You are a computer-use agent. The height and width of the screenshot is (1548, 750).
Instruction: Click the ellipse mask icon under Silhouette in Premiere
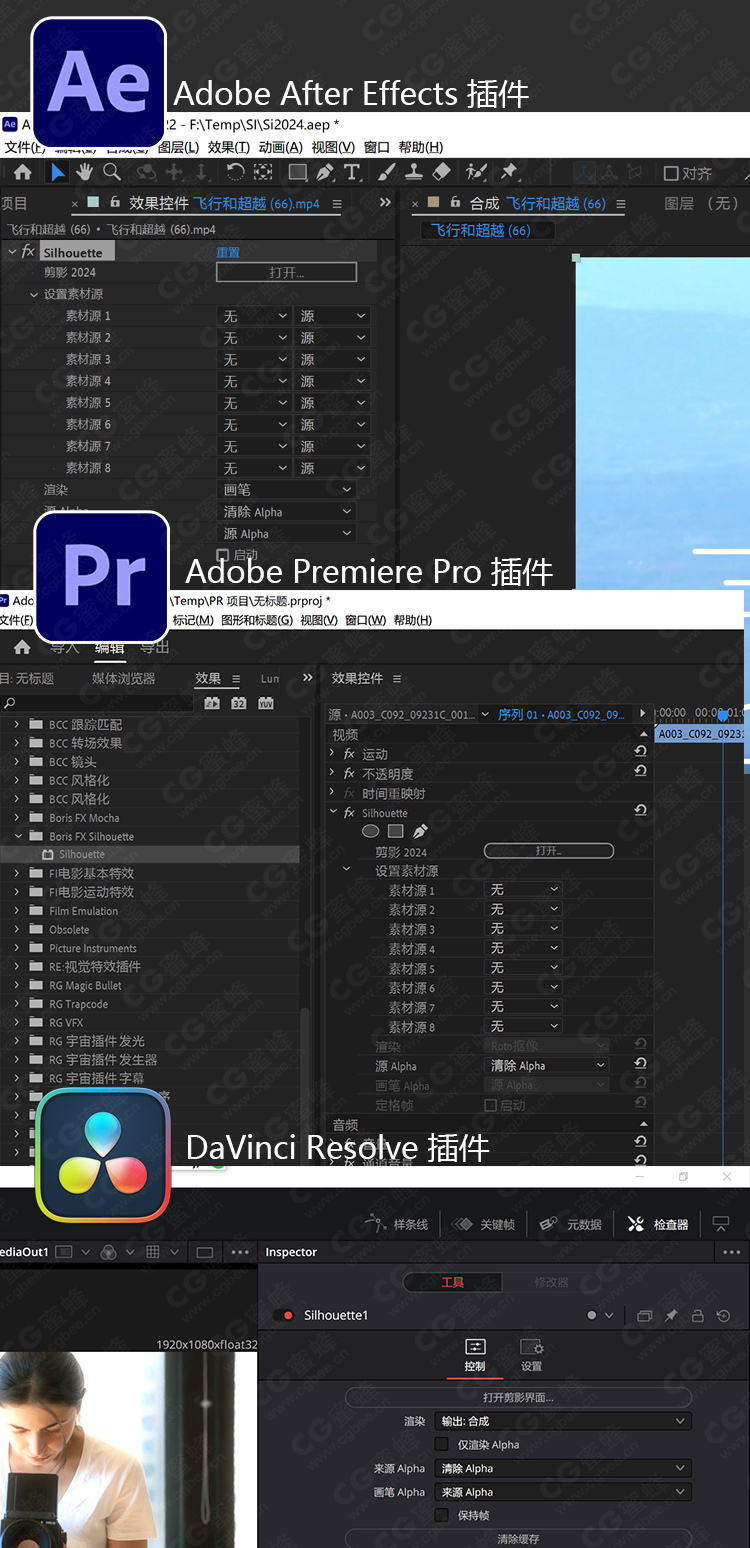point(370,831)
